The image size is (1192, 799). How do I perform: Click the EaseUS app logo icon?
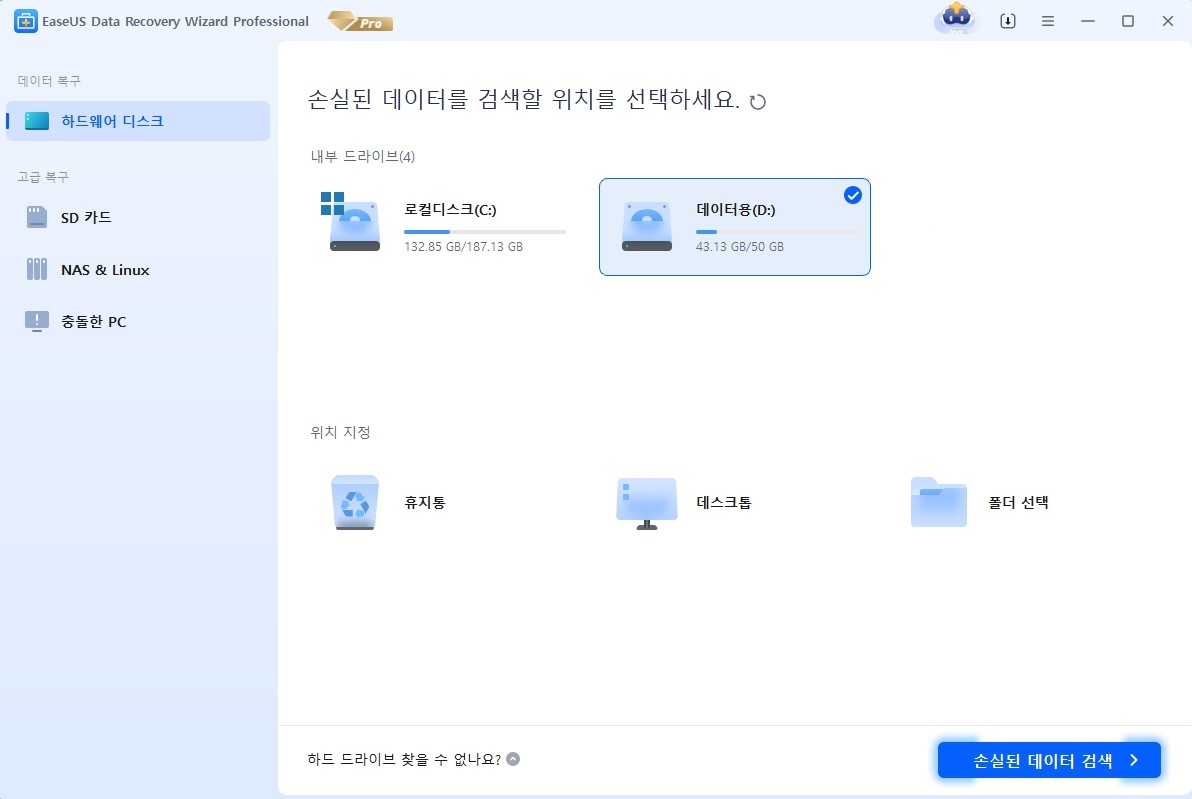(25, 21)
